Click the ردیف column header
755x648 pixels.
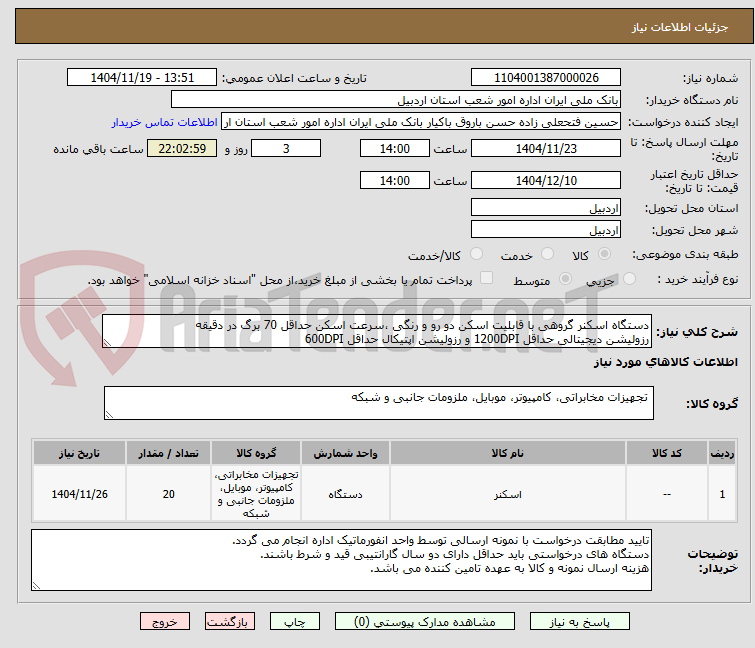[x=722, y=453]
